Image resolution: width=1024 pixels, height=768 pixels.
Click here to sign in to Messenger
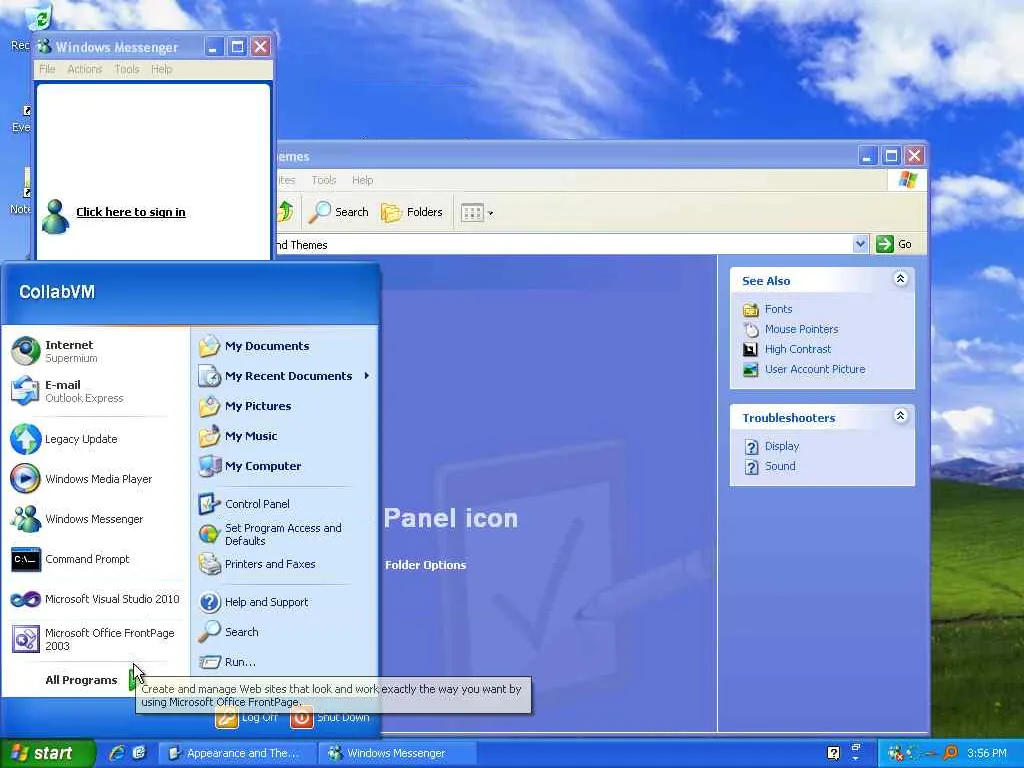pos(131,212)
